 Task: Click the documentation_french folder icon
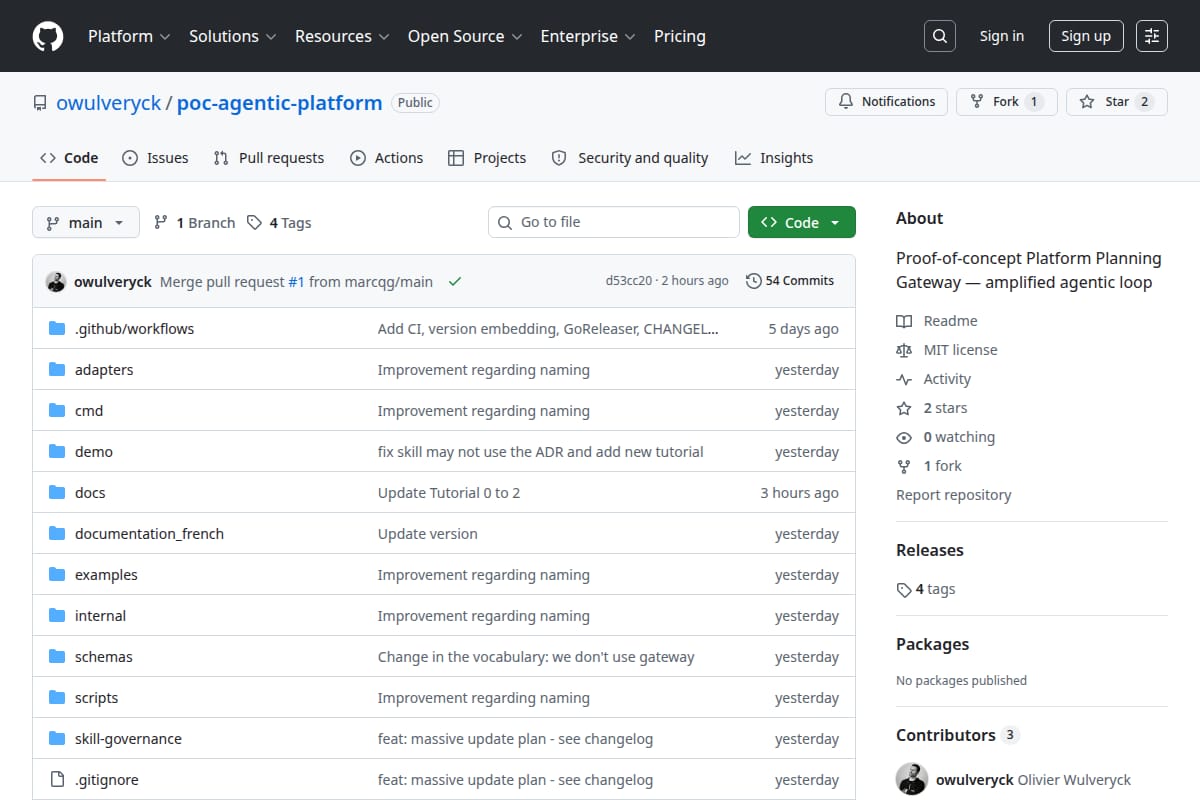pyautogui.click(x=57, y=534)
